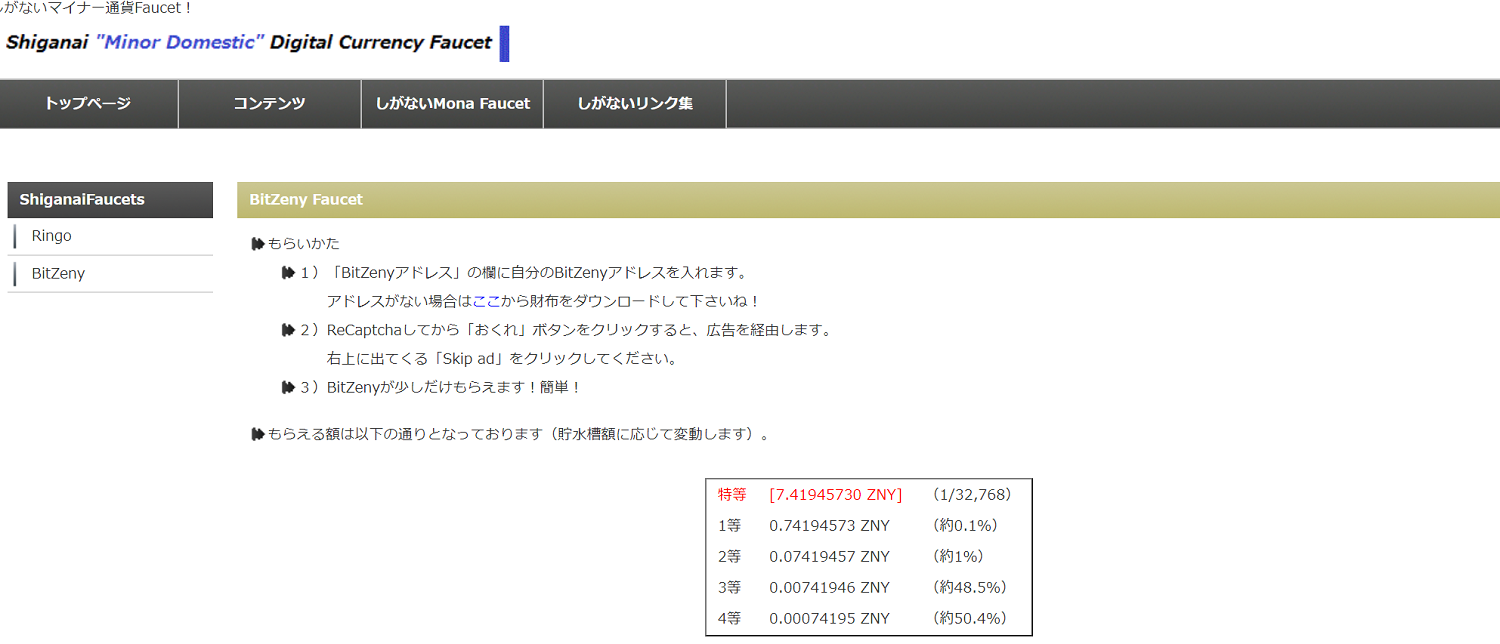1500x644 pixels.
Task: Click the BitZeny Faucet section heading
Action: click(306, 200)
